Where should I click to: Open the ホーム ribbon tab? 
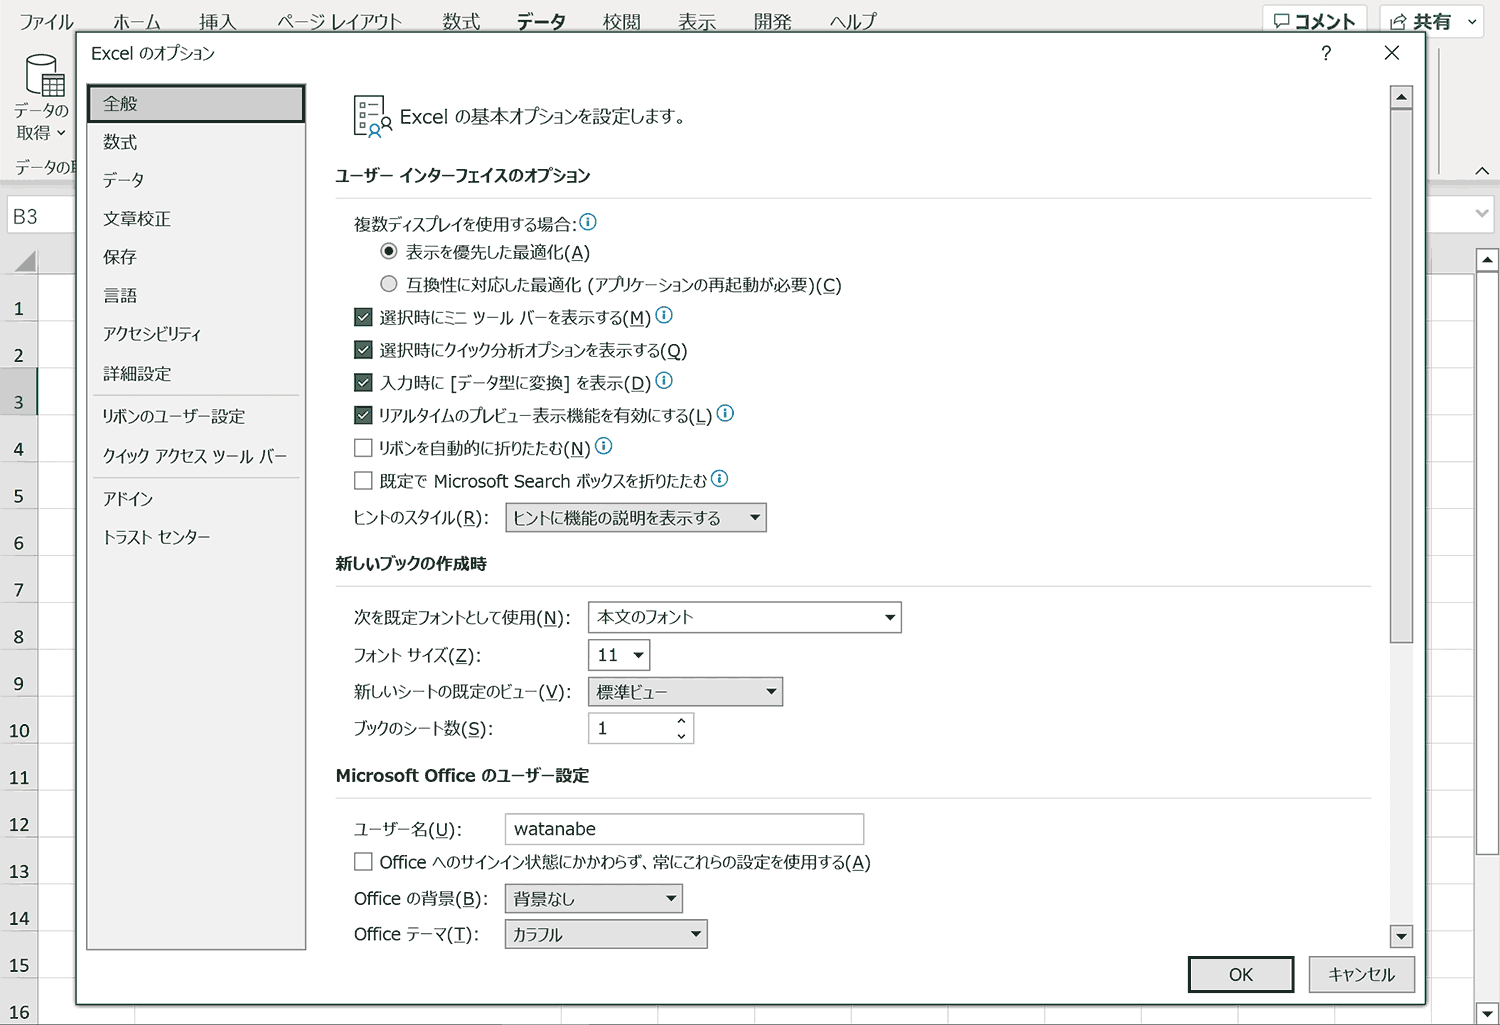137,21
